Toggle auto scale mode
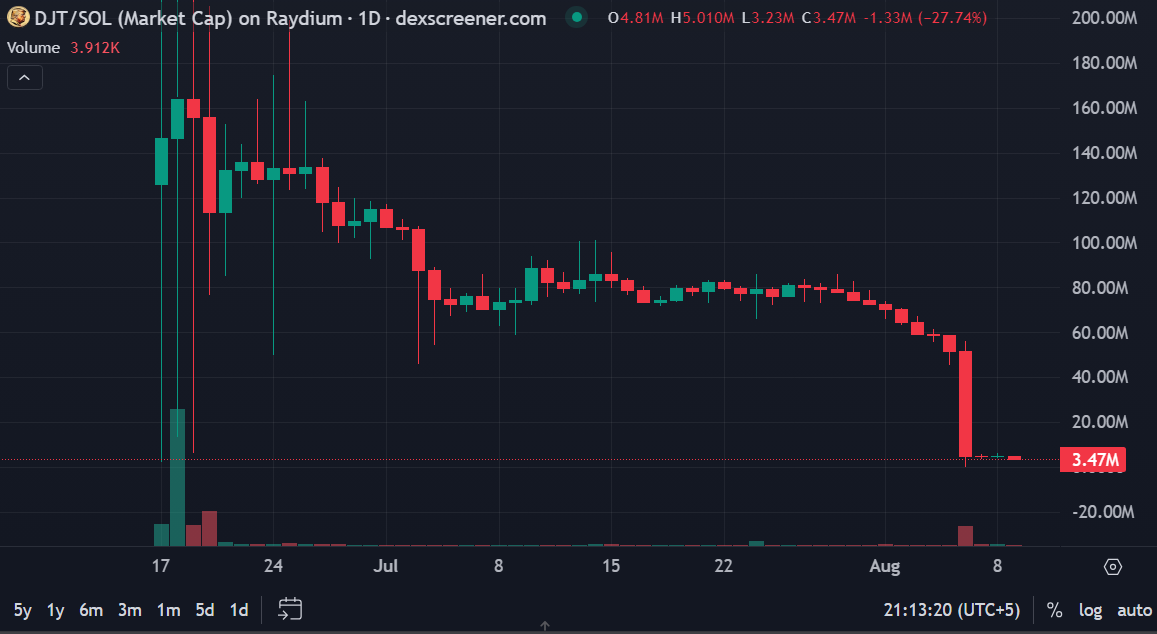 click(1134, 610)
